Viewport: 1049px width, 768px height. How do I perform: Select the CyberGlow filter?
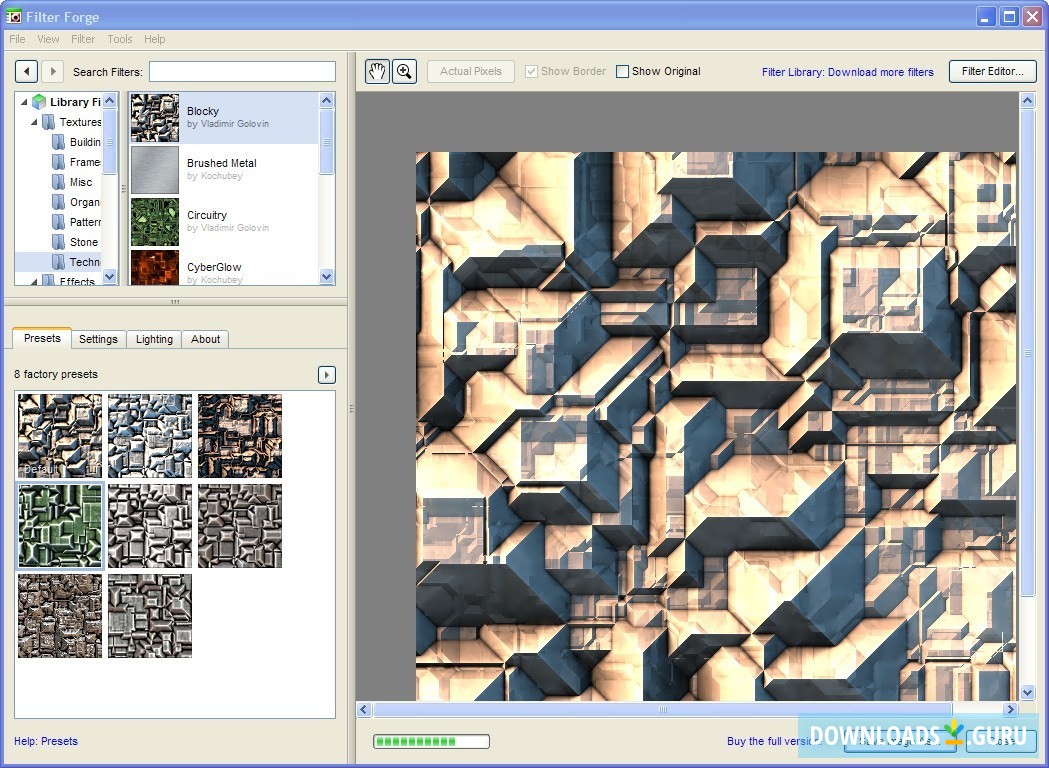(x=224, y=268)
